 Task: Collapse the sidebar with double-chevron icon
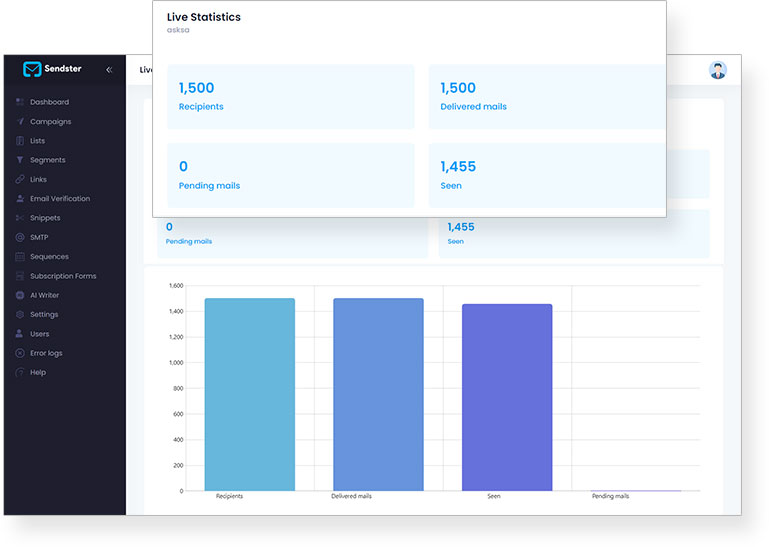point(109,70)
